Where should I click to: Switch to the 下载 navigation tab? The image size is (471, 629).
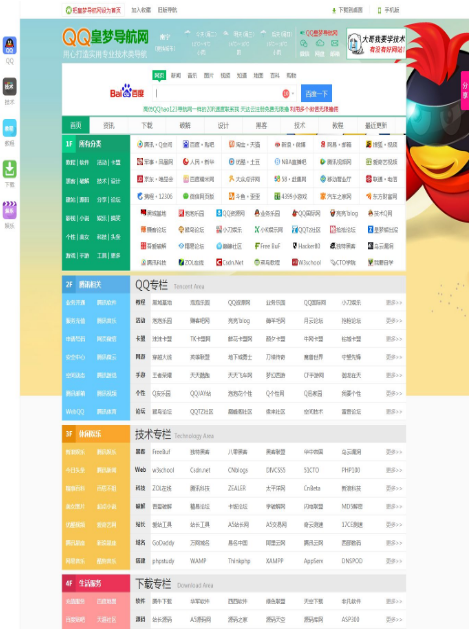click(x=147, y=125)
